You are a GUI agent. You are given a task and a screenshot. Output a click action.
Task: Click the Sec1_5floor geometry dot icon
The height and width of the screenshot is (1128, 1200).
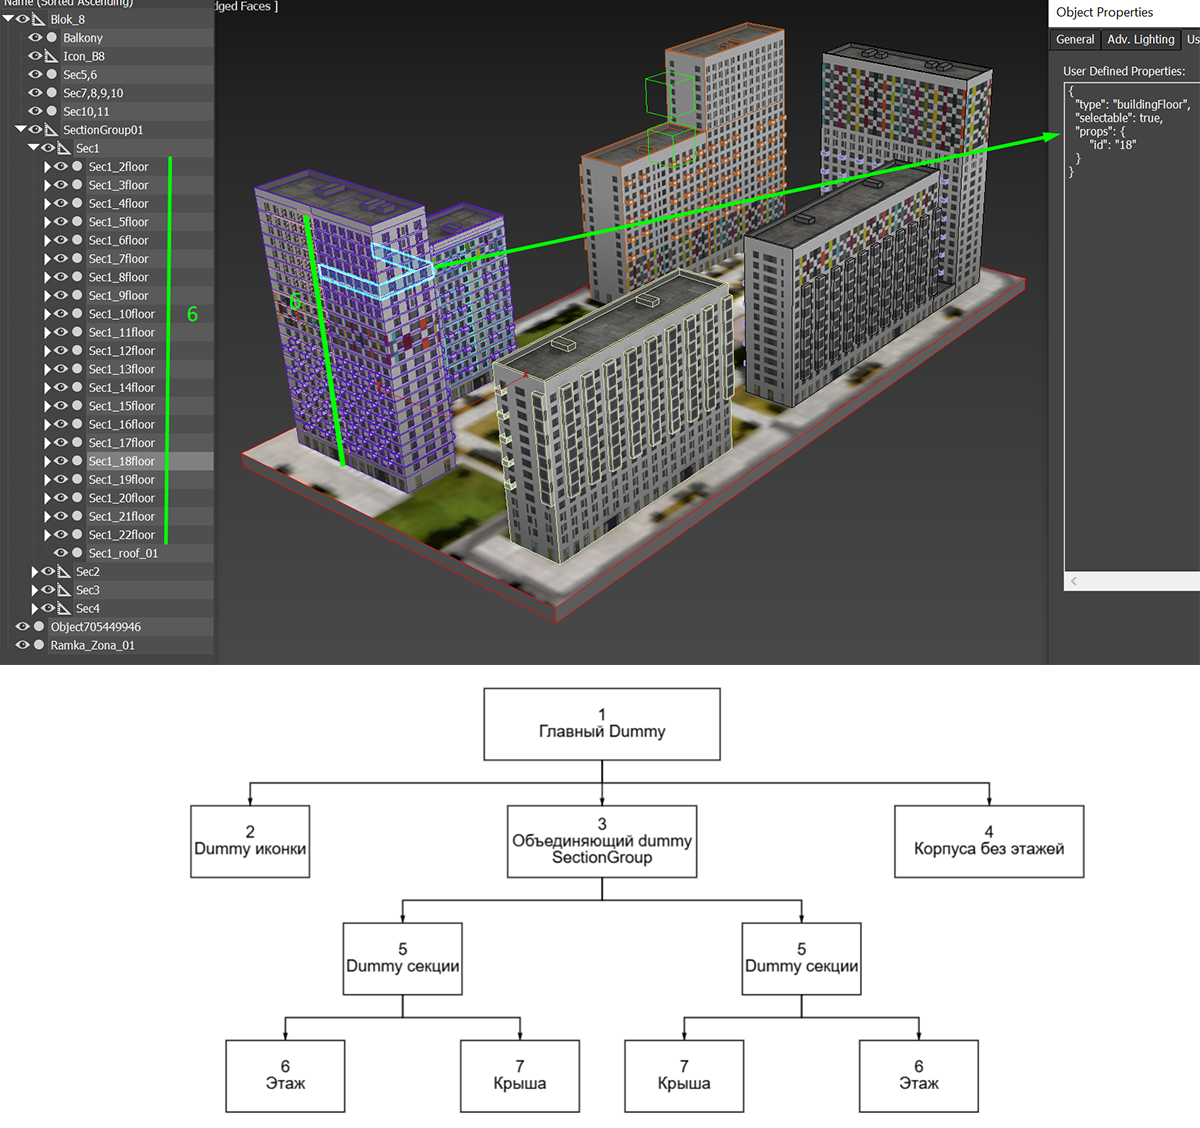(x=77, y=222)
